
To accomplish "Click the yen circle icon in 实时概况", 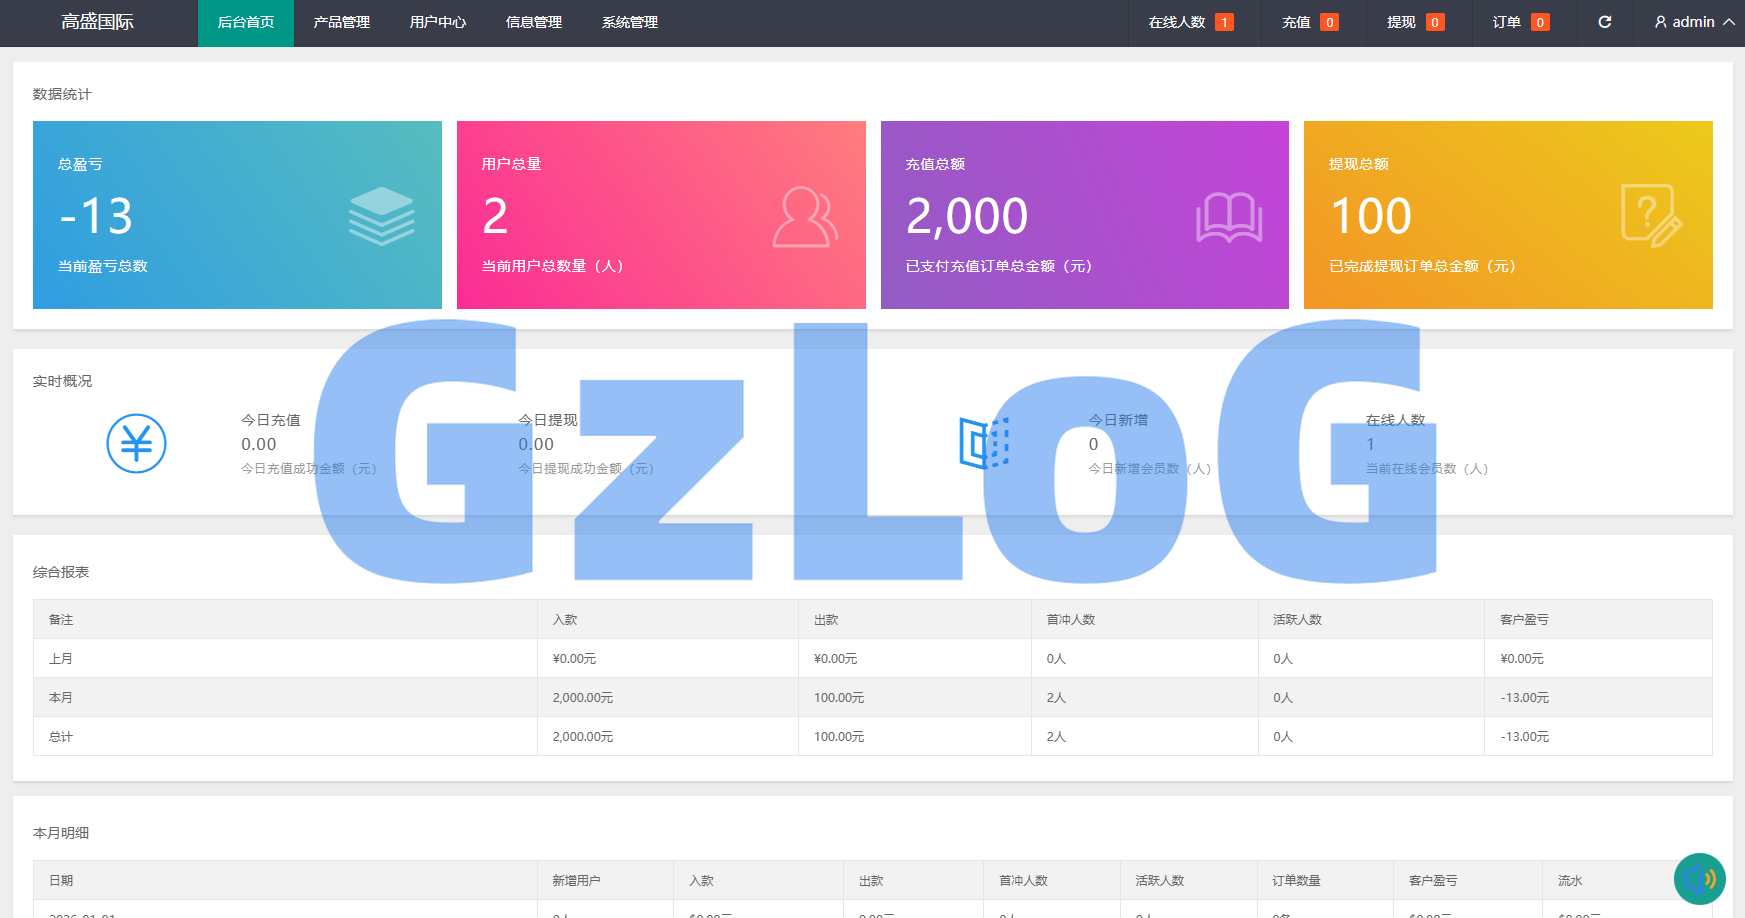I will (x=136, y=443).
